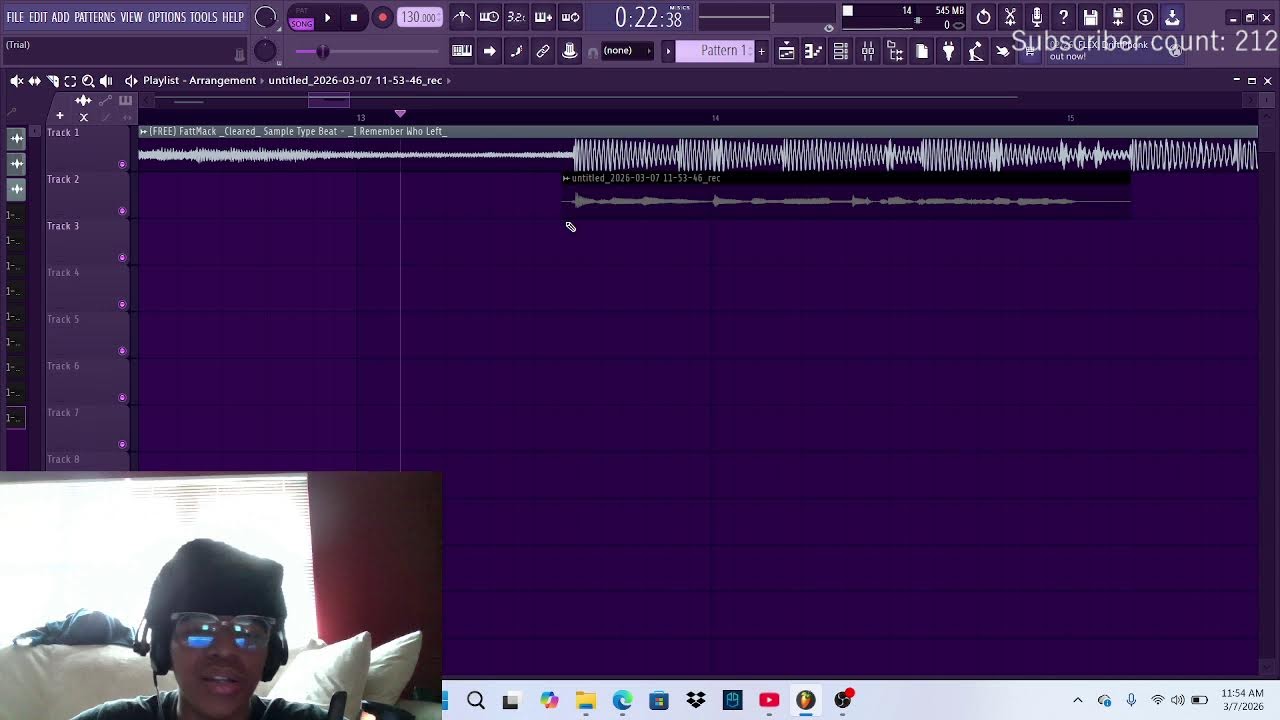Select the playlist slip tool icon
The height and width of the screenshot is (720, 1280).
[35, 80]
